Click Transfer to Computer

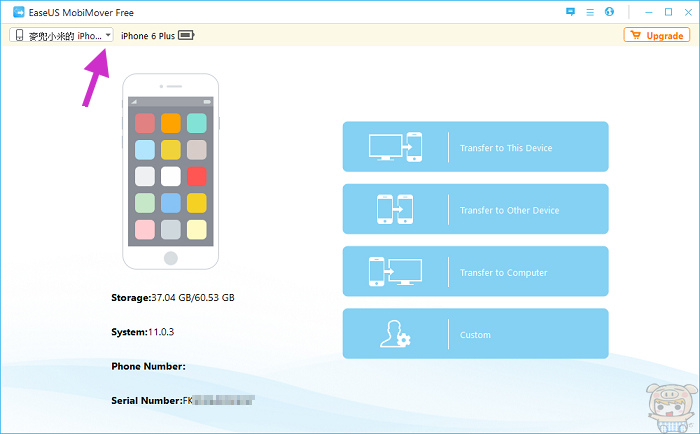click(475, 271)
